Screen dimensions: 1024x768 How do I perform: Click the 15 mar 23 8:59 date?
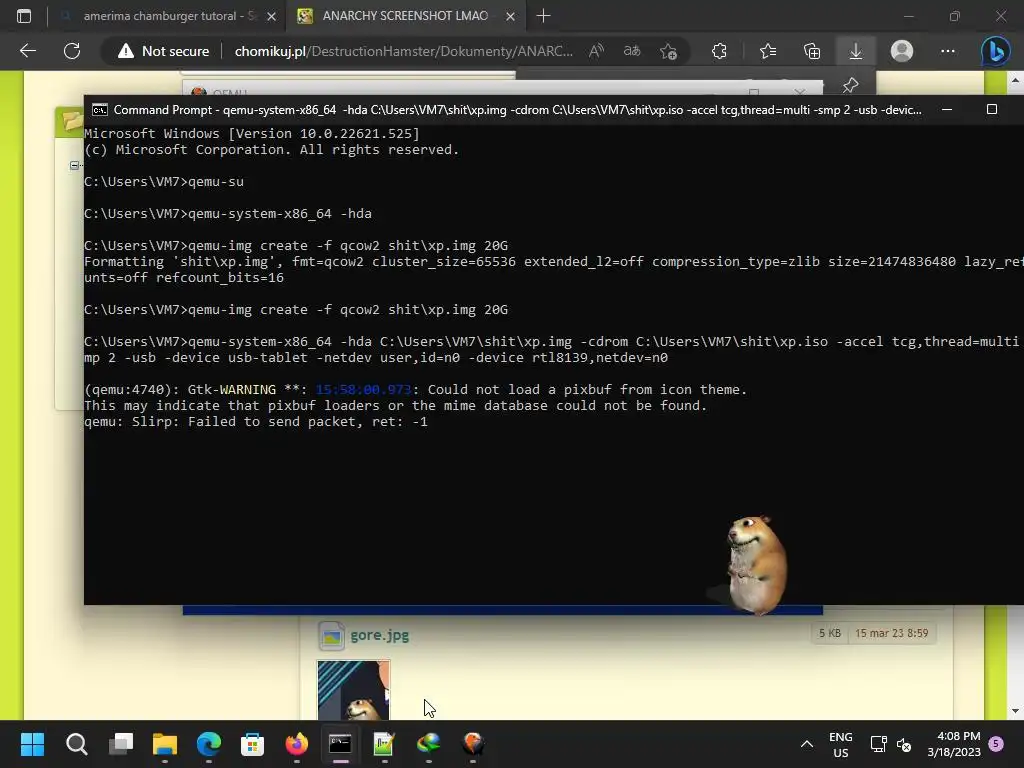[x=891, y=633]
